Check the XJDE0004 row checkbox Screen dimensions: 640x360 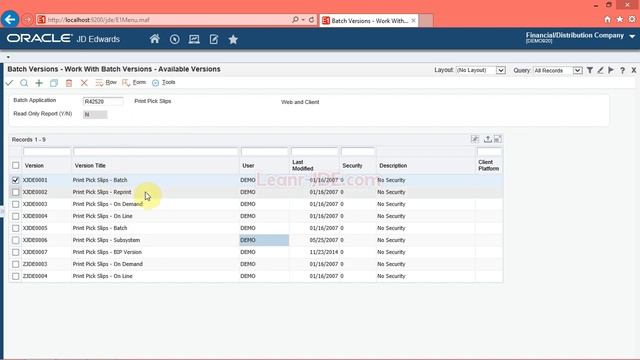click(x=16, y=216)
